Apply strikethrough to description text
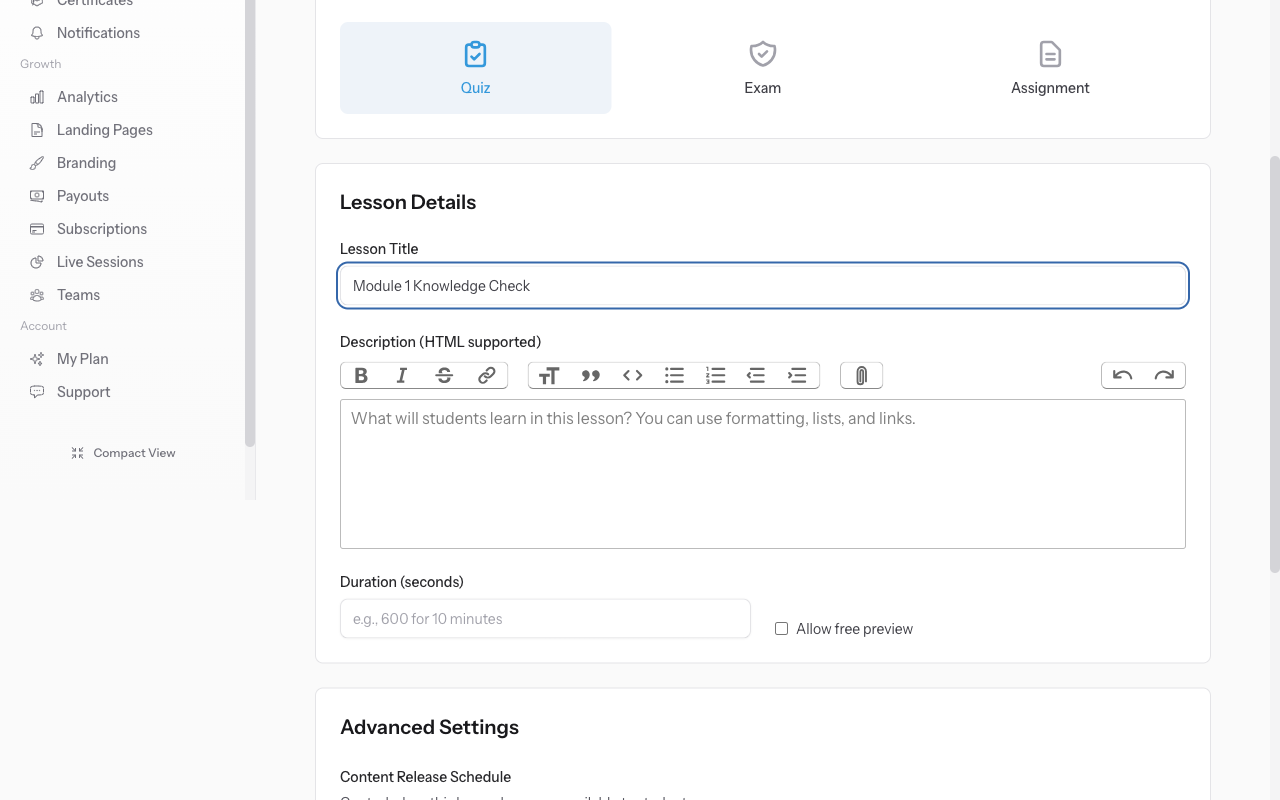1280x800 pixels. pos(444,375)
